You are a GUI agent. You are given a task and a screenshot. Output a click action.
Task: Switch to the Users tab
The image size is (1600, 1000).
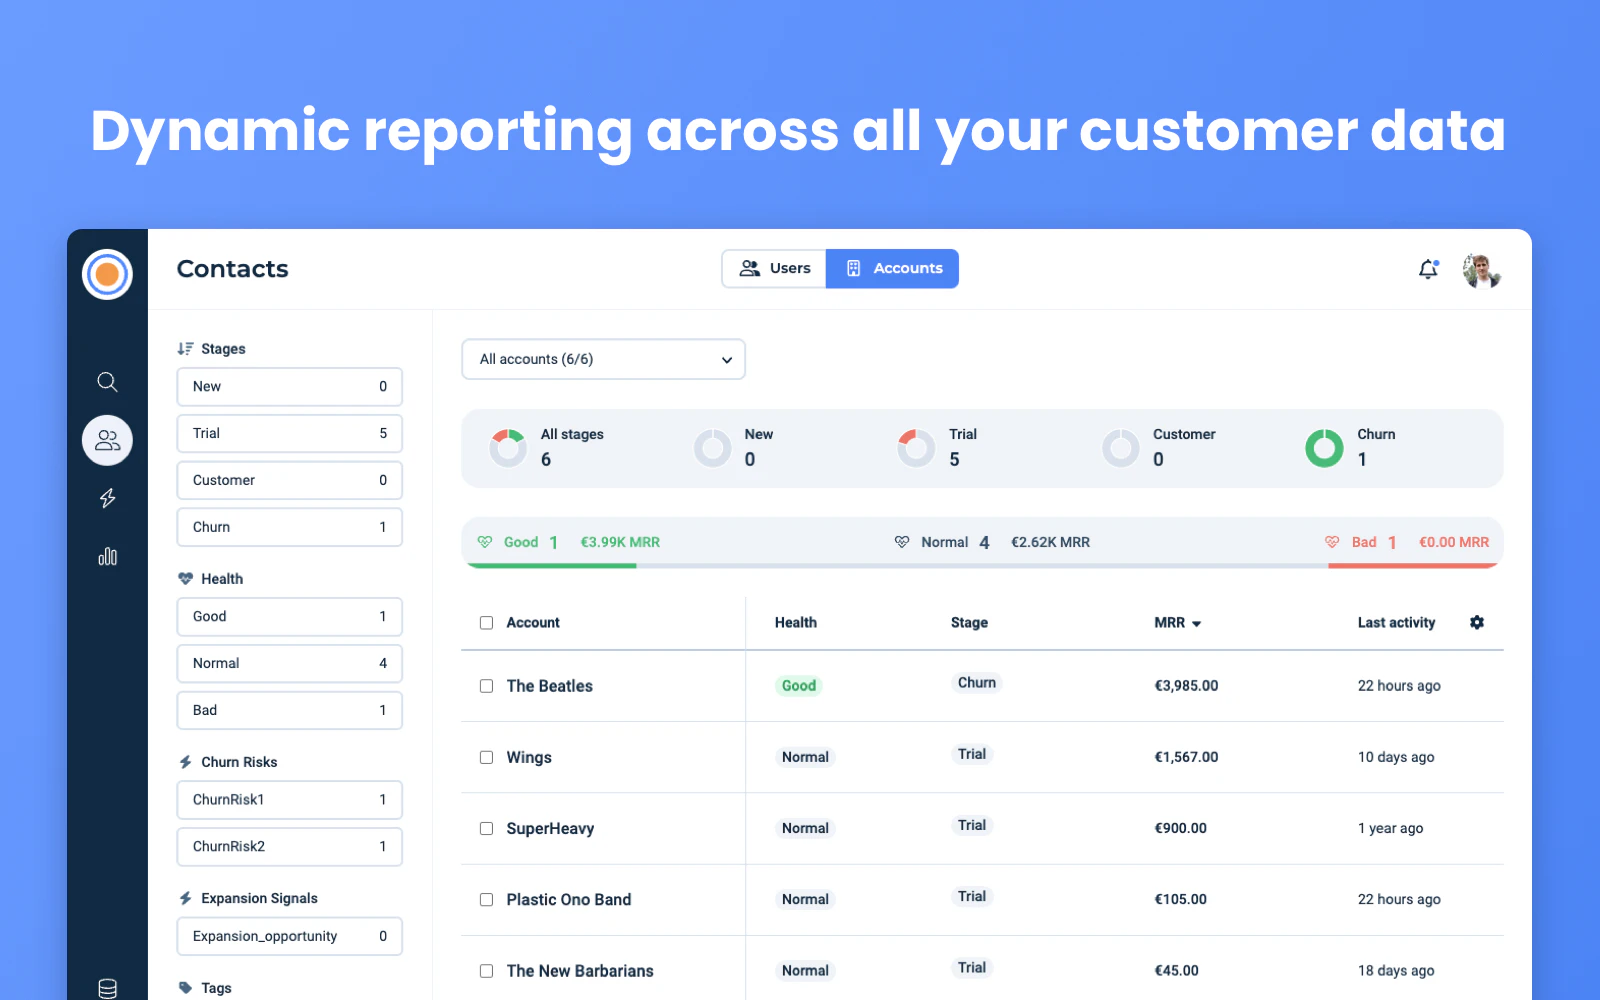click(773, 268)
